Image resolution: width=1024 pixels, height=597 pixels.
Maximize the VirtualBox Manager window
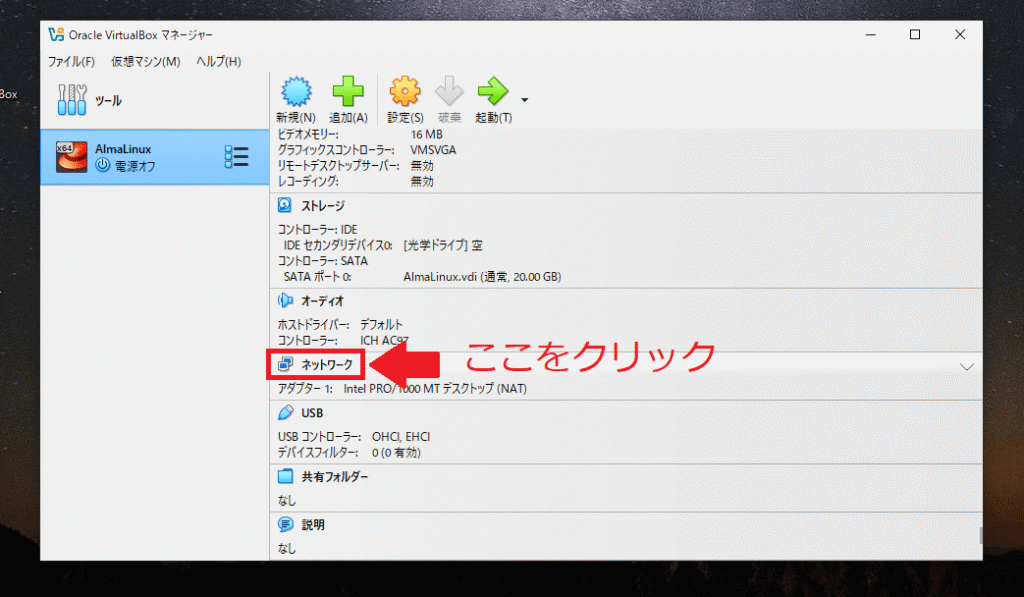[915, 35]
